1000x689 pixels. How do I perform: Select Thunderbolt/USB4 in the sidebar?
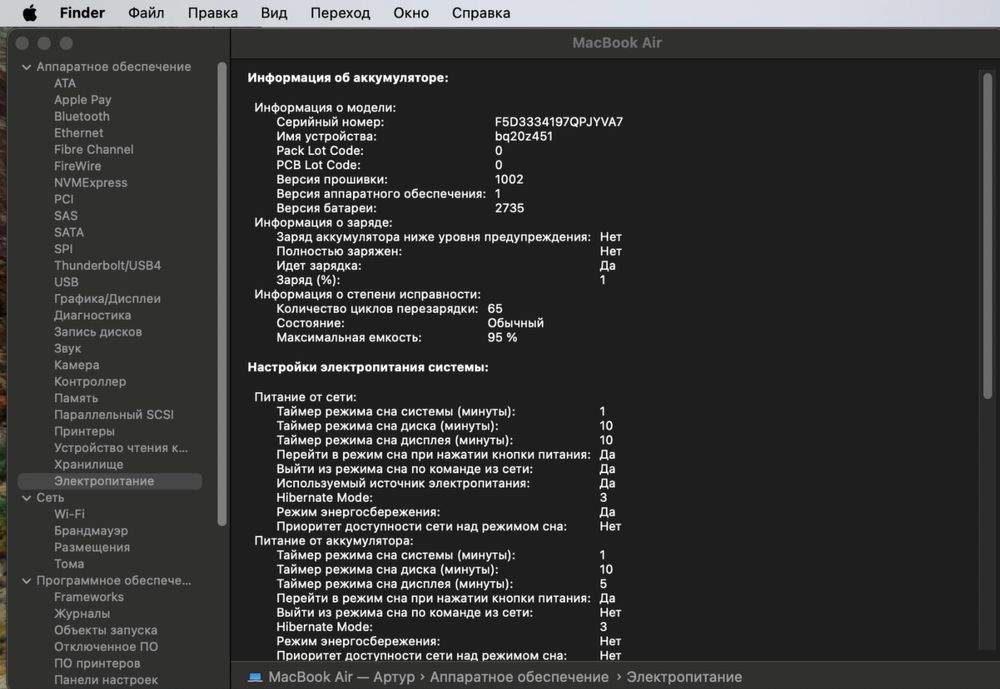click(107, 265)
